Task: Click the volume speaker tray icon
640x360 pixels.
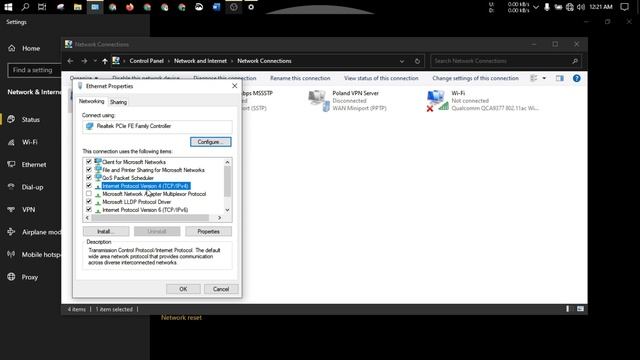Action: point(581,7)
